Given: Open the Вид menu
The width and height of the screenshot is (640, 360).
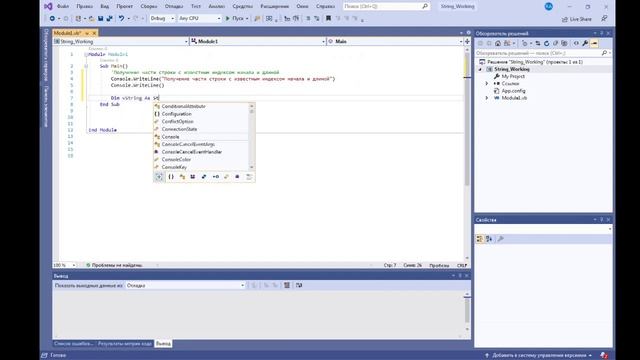Looking at the screenshot, I should click(104, 7).
